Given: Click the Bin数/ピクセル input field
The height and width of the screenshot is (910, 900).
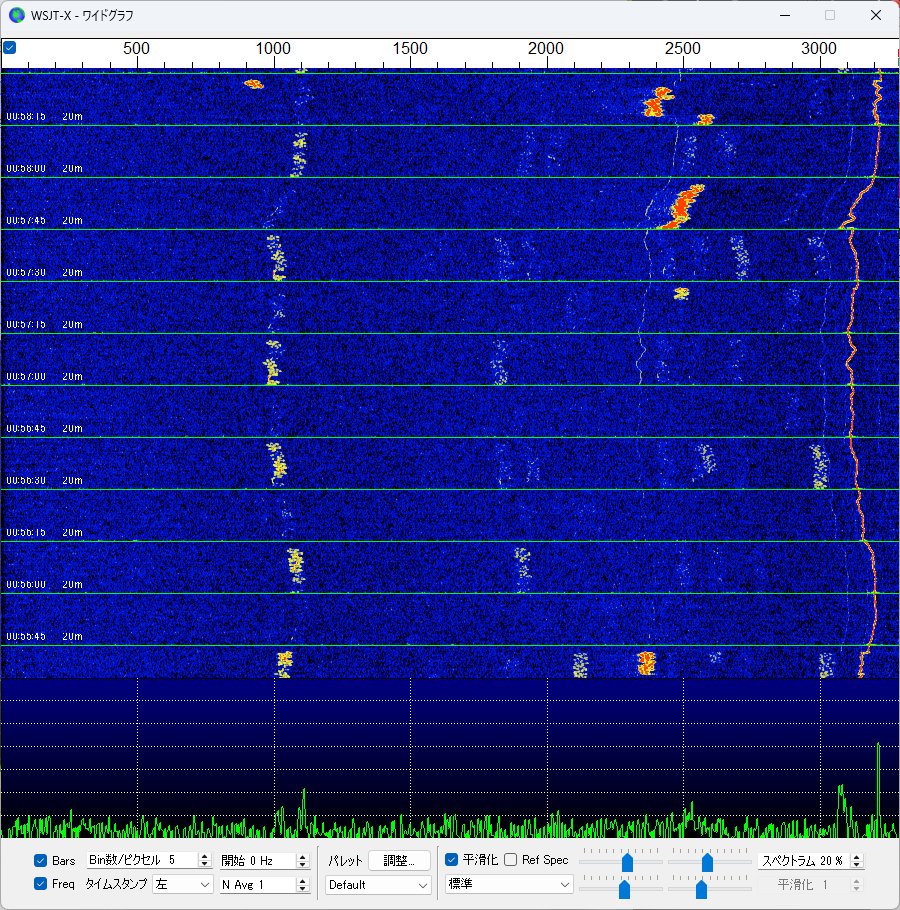Looking at the screenshot, I should pyautogui.click(x=143, y=860).
